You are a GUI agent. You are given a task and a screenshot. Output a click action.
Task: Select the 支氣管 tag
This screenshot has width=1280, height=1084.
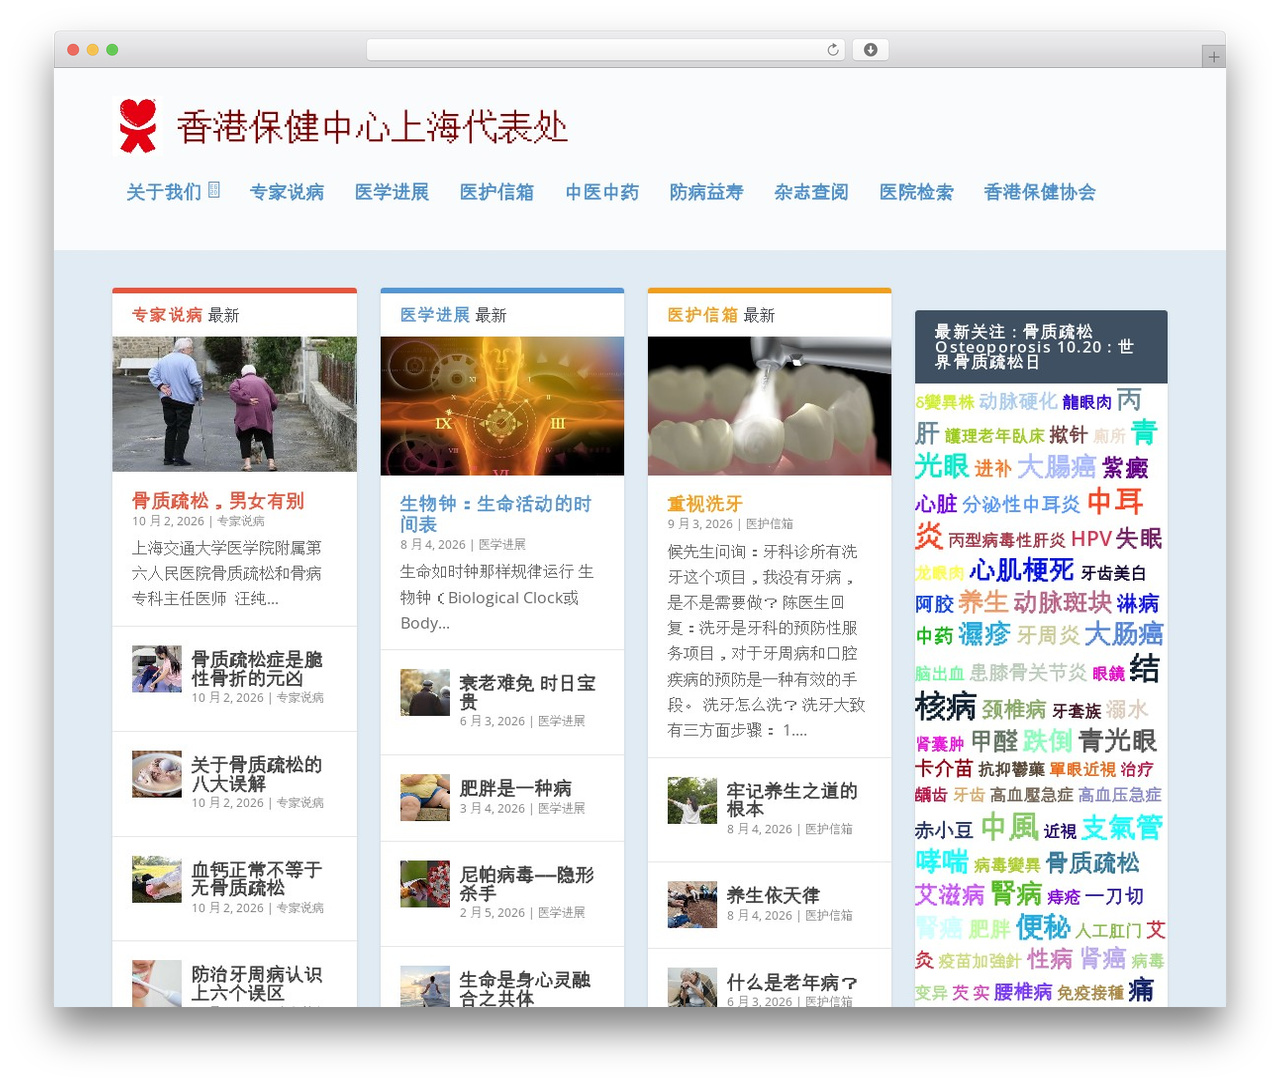[1122, 827]
